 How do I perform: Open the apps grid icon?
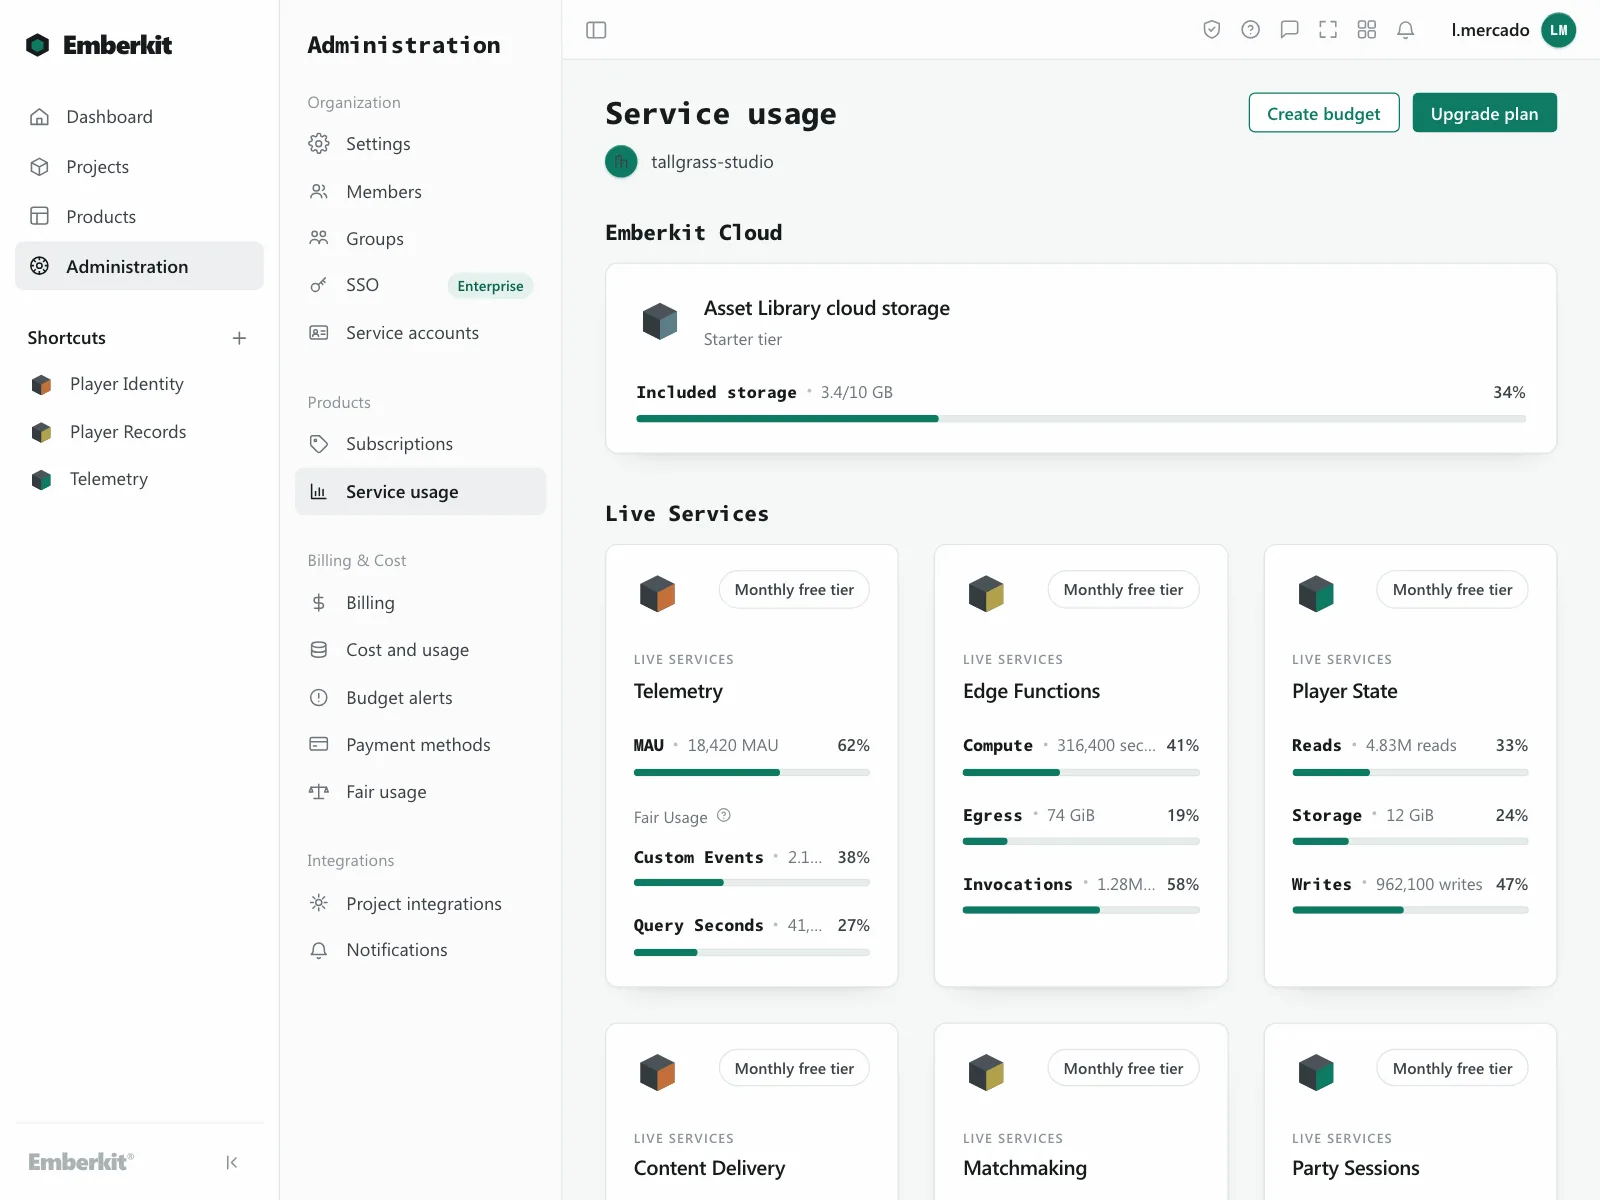[x=1367, y=30]
